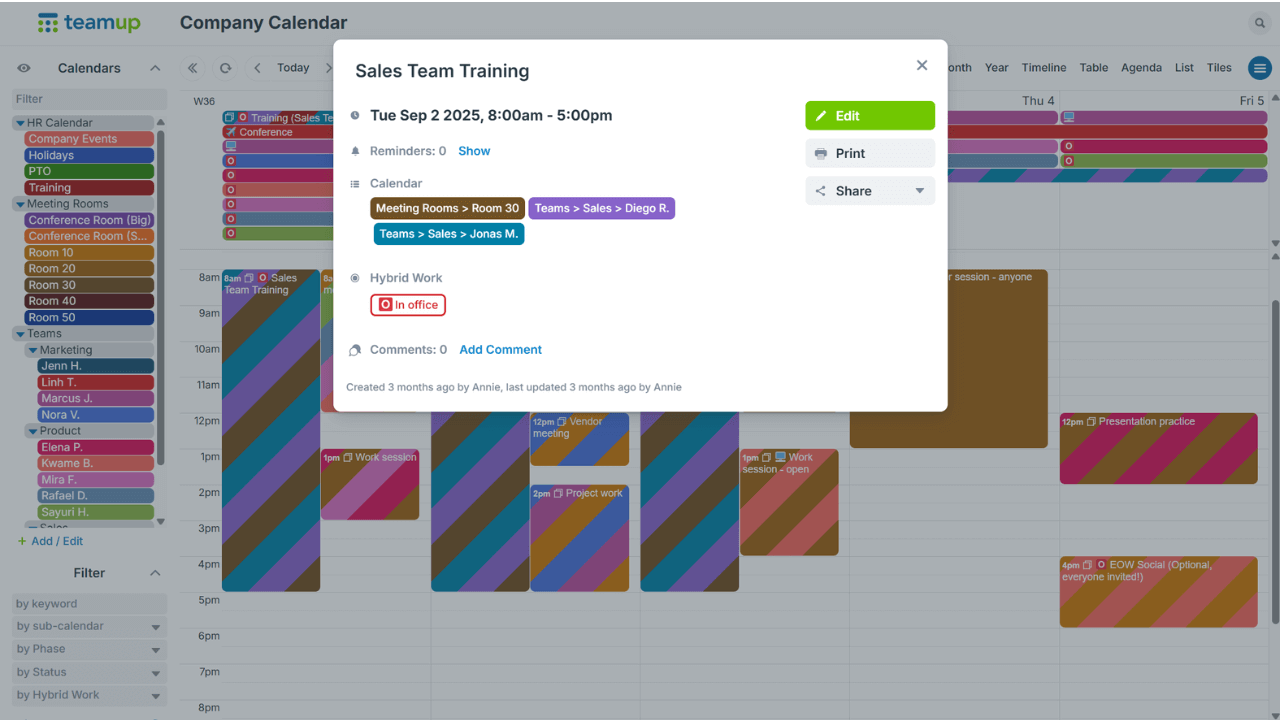Collapse sidebar with double-chevron icon
This screenshot has width=1280, height=720.
[x=193, y=68]
